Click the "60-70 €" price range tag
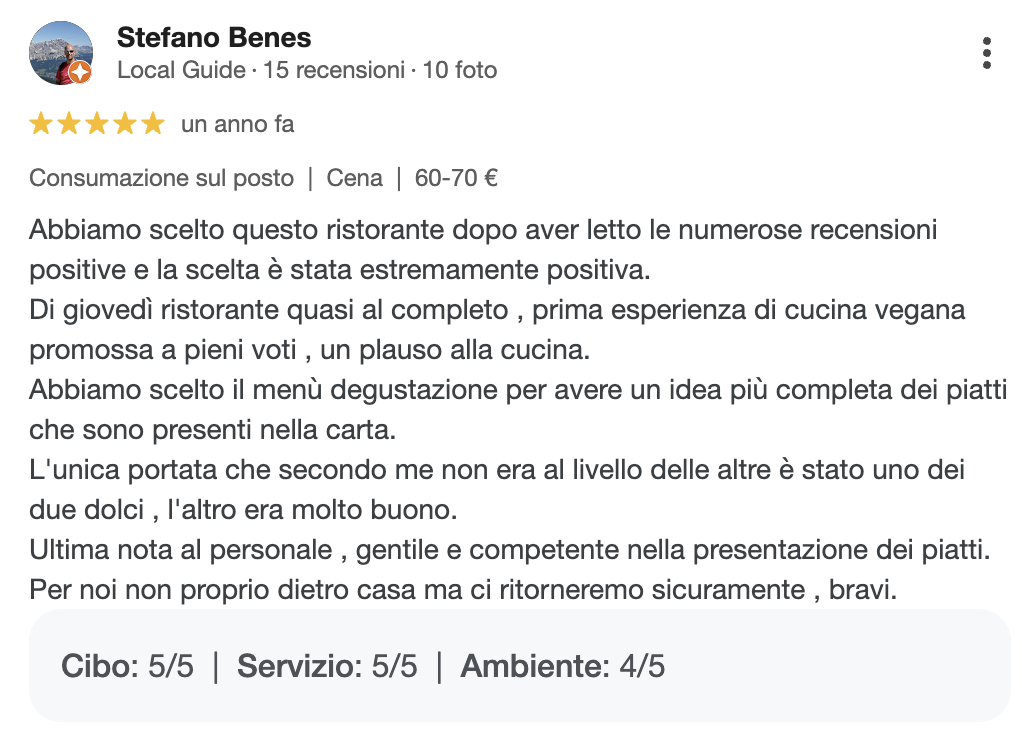This screenshot has width=1022, height=732. [x=456, y=178]
